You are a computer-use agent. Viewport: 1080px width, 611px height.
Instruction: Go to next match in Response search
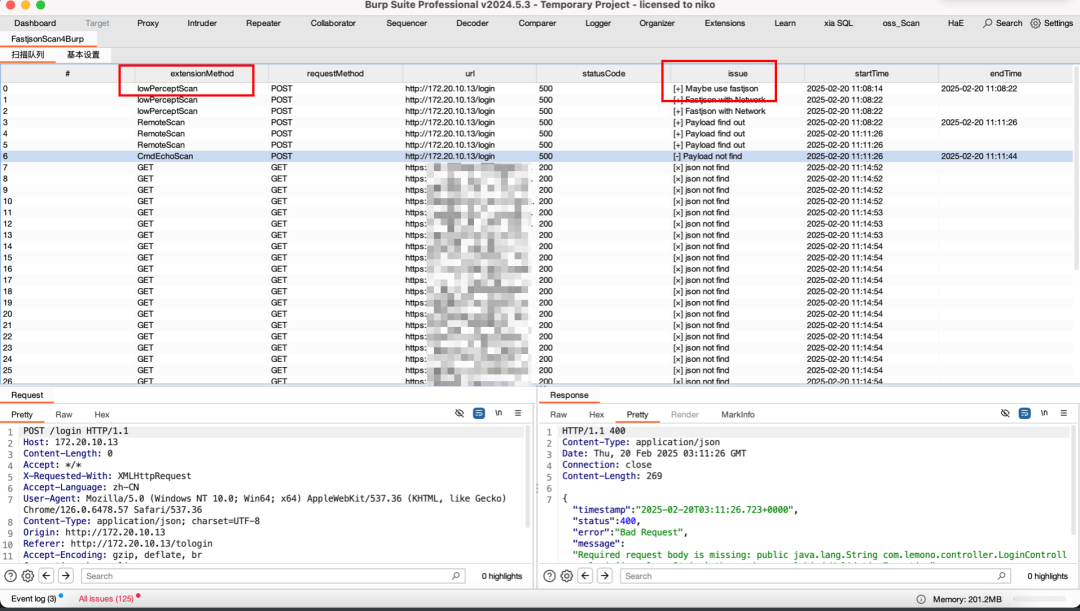[x=605, y=576]
